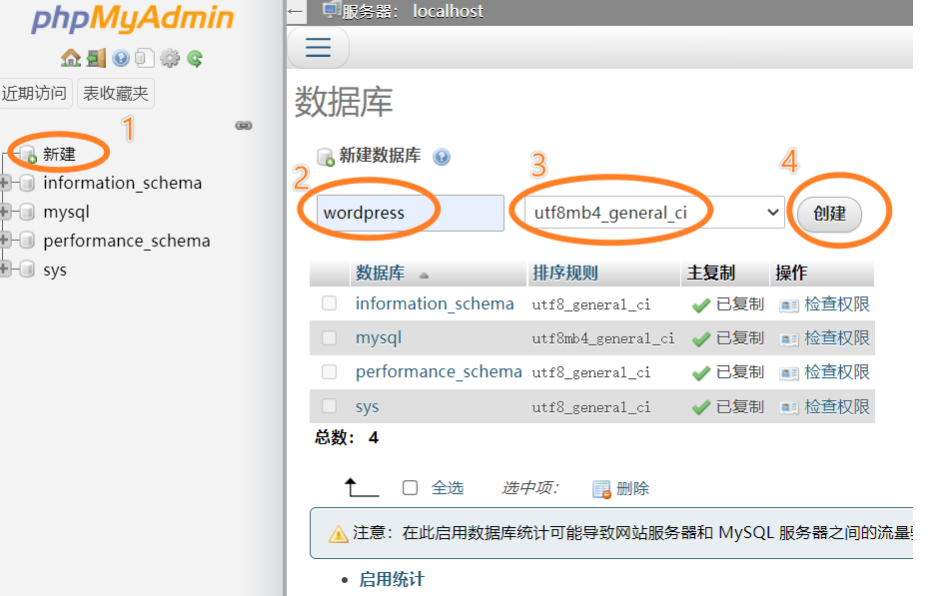
Task: Click the 总数: 4 total text
Action: tap(346, 438)
